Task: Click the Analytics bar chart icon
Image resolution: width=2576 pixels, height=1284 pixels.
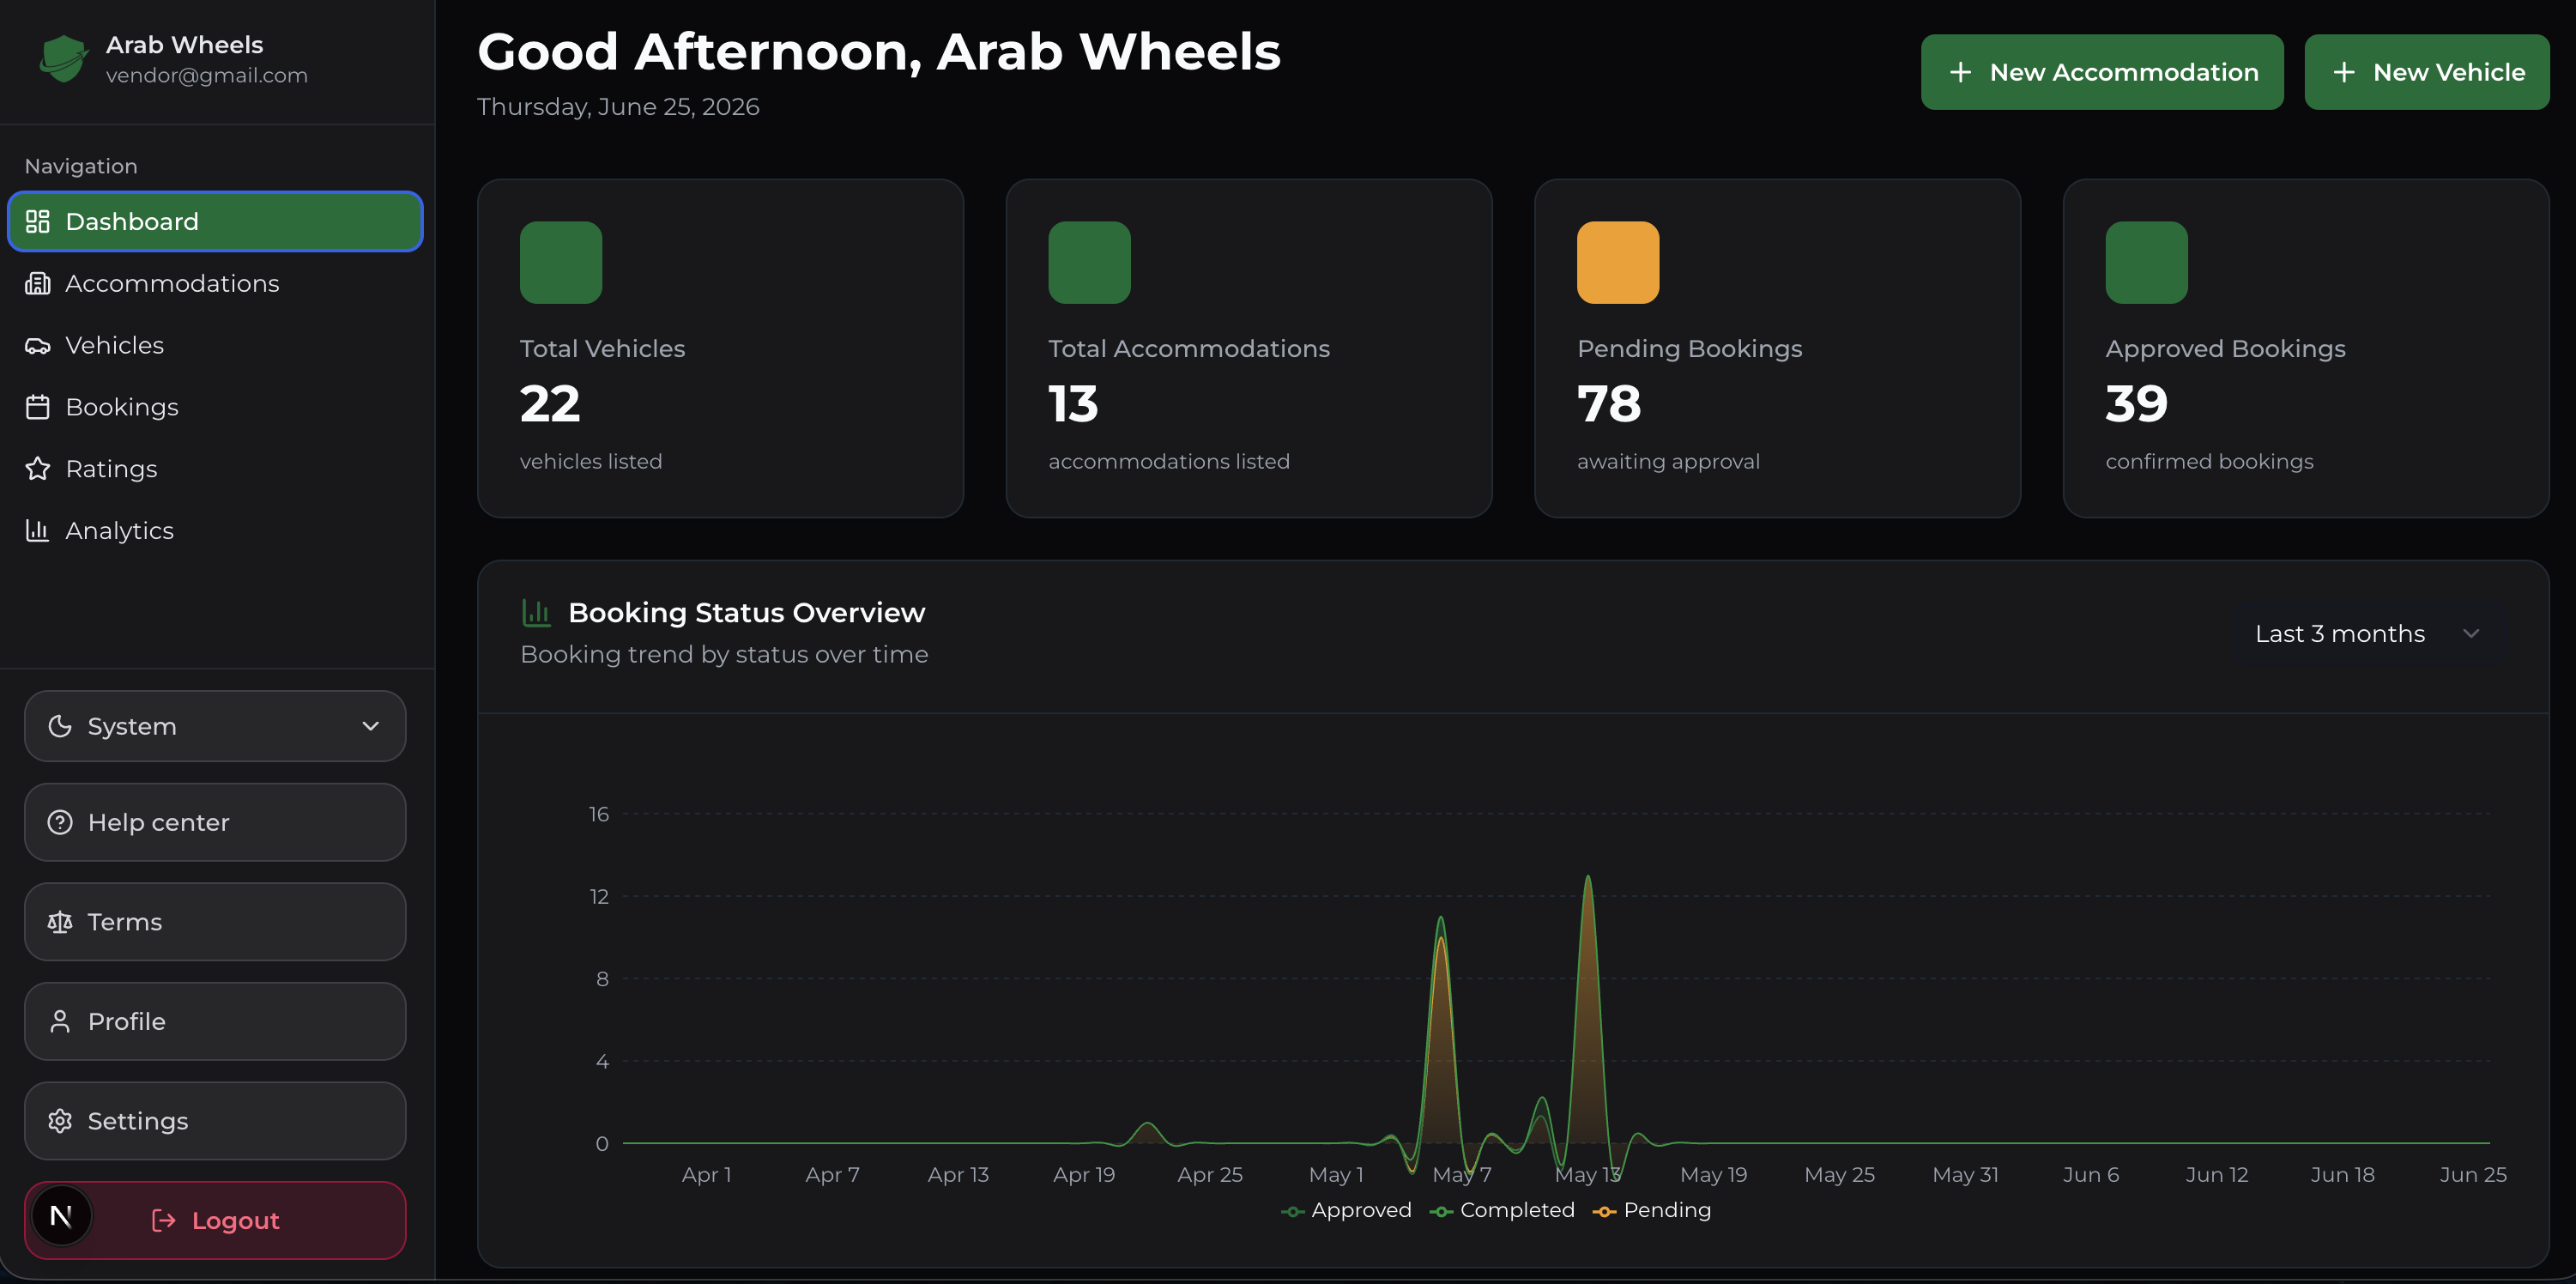Action: 38,530
